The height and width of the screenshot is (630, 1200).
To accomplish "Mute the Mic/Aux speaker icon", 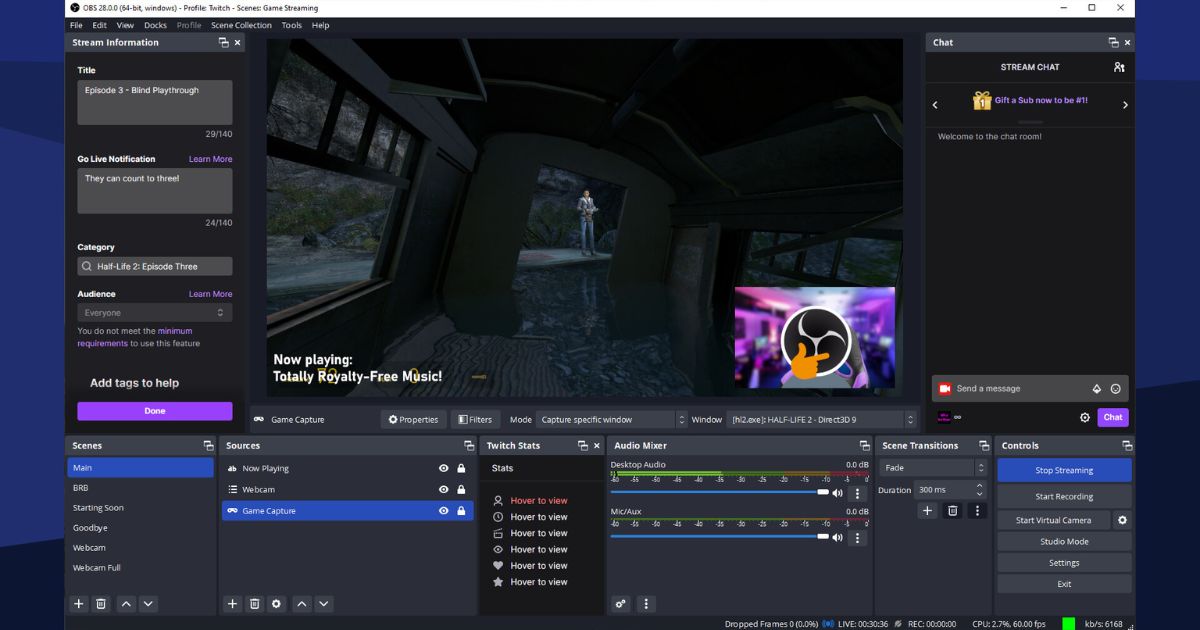I will coord(838,537).
